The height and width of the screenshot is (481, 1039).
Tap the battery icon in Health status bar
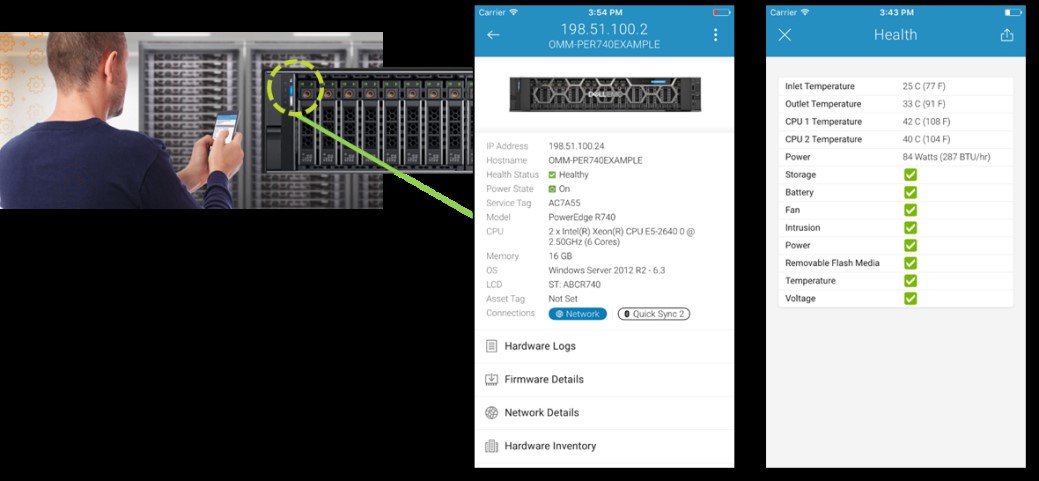pos(1013,13)
